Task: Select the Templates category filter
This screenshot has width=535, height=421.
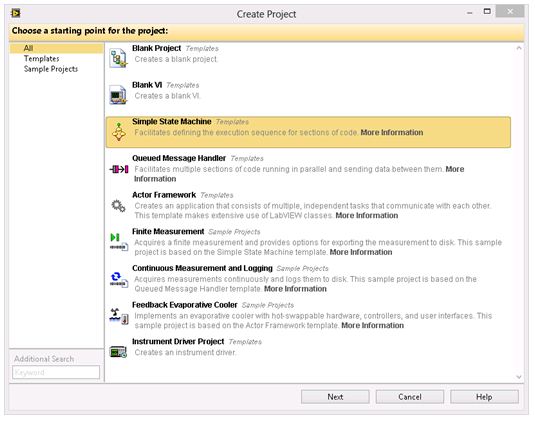Action: click(42, 59)
